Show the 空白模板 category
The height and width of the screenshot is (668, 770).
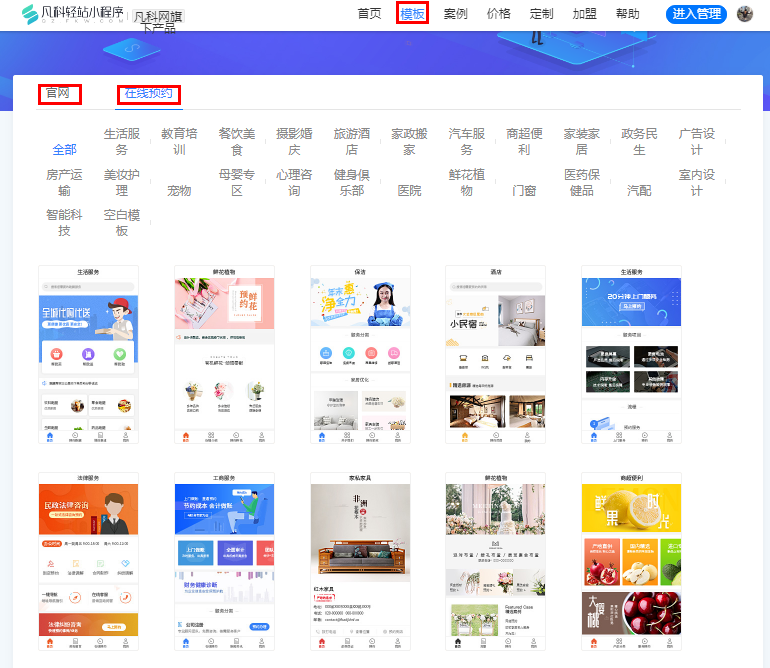[x=122, y=222]
